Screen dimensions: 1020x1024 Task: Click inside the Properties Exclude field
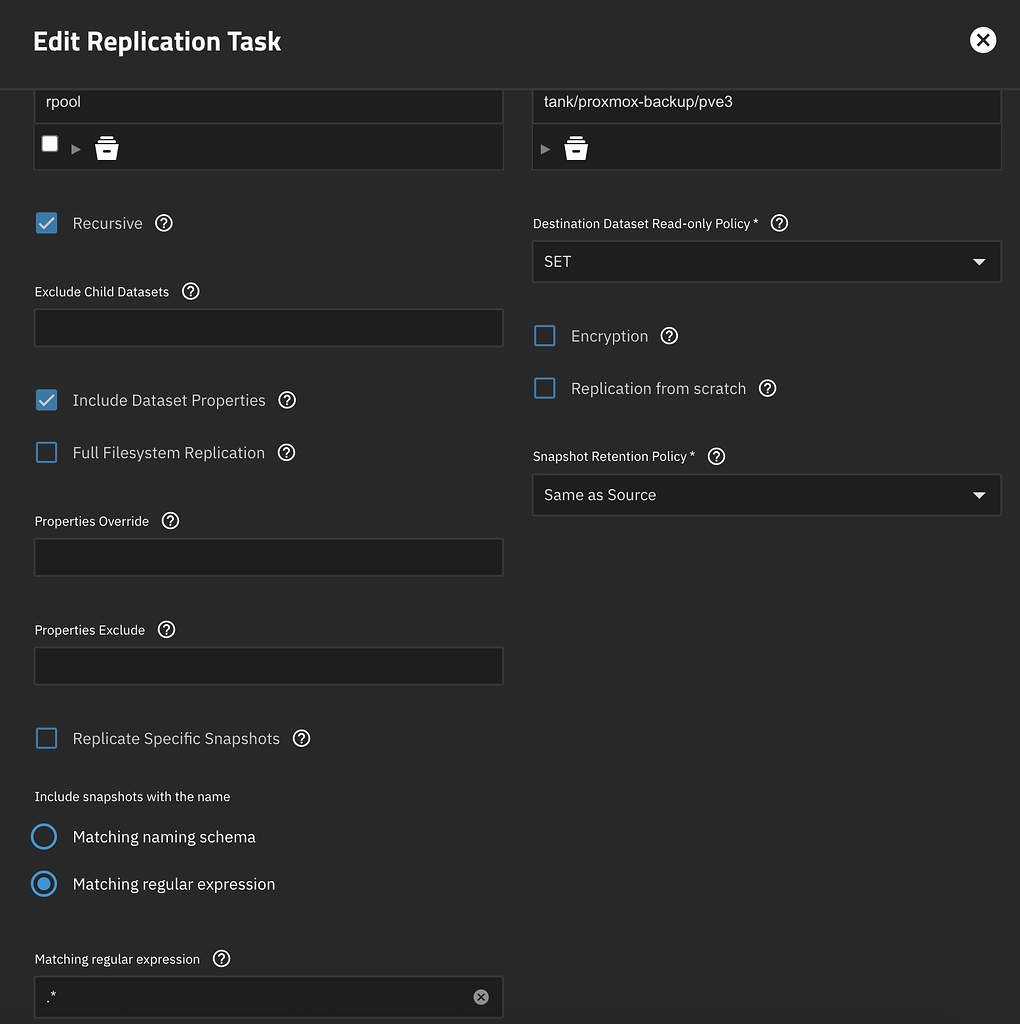pyautogui.click(x=268, y=665)
